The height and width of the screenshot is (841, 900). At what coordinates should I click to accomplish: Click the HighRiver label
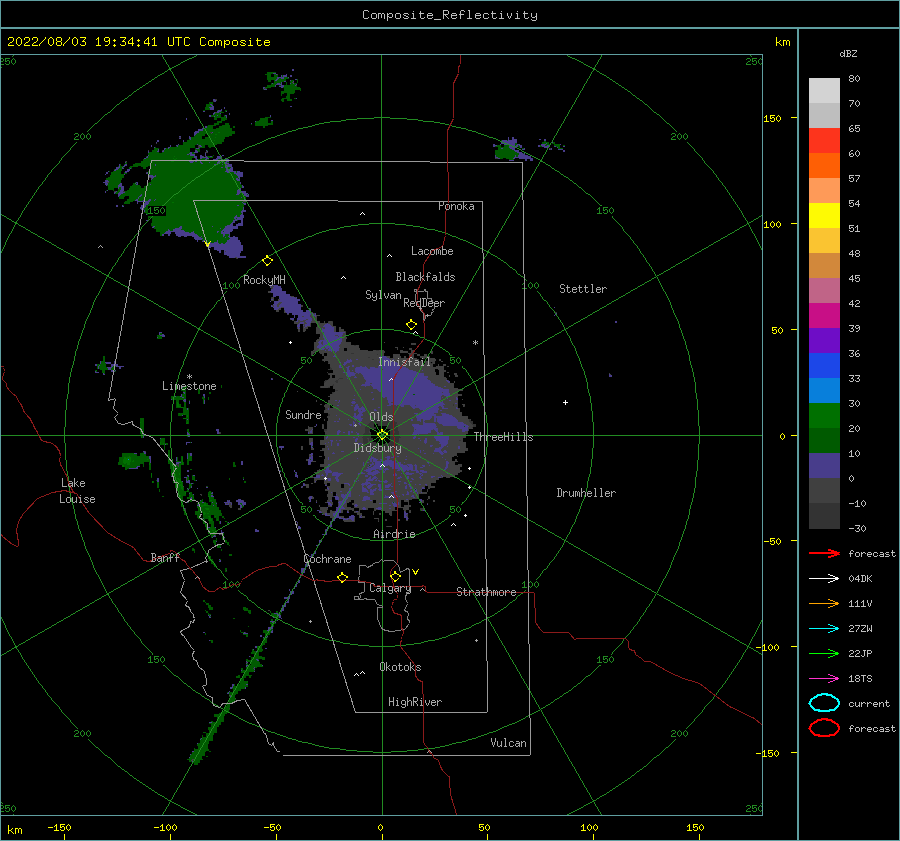pos(415,703)
